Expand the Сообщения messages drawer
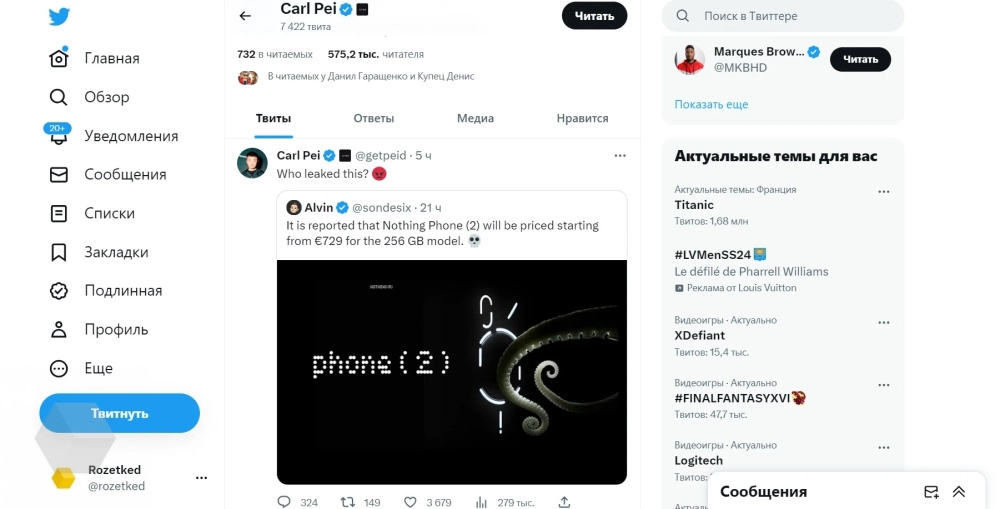The width and height of the screenshot is (1000, 509). 959,492
